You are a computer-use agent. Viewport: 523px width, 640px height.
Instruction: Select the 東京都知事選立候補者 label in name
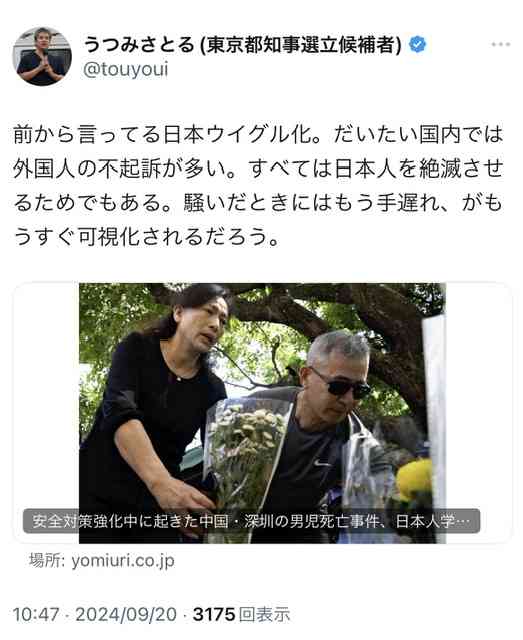click(301, 44)
